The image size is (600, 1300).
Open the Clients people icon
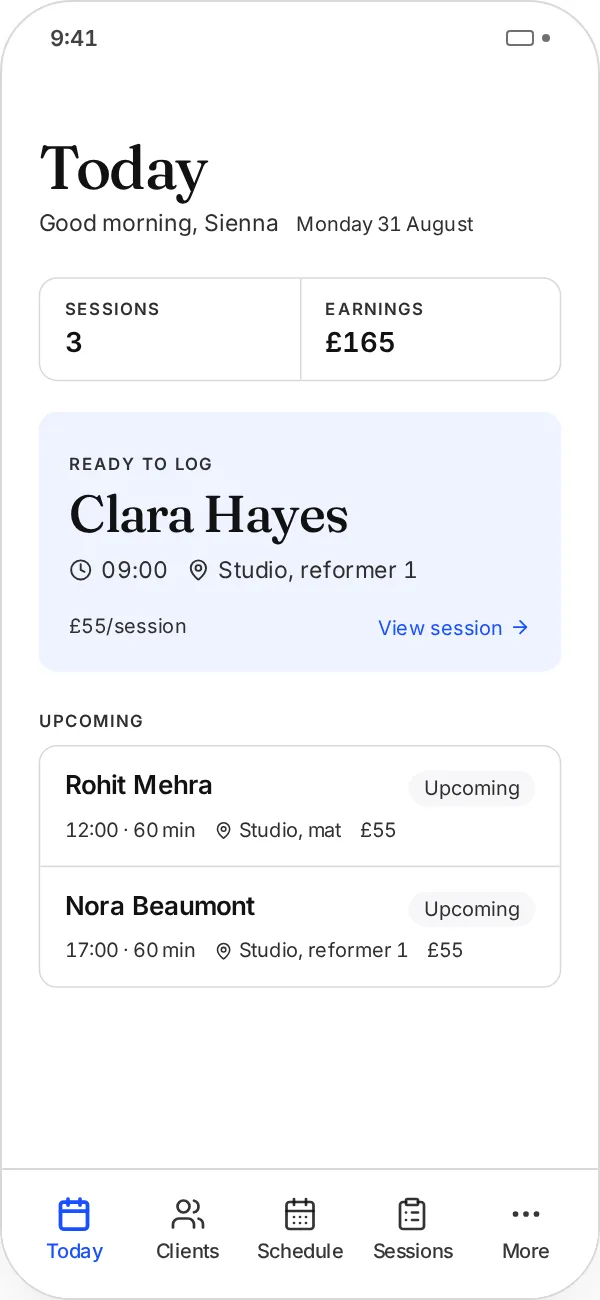point(187,1214)
